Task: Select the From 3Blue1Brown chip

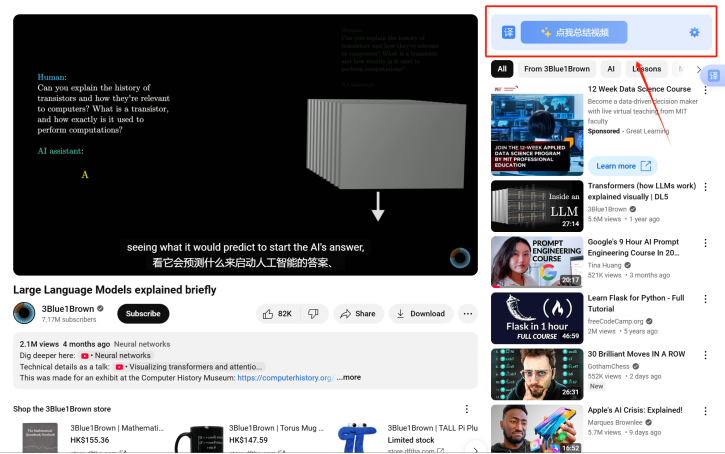Action: click(557, 69)
